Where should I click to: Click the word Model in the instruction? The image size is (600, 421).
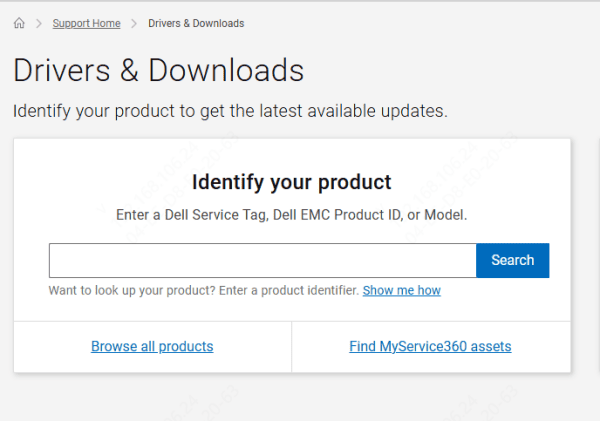coord(444,215)
